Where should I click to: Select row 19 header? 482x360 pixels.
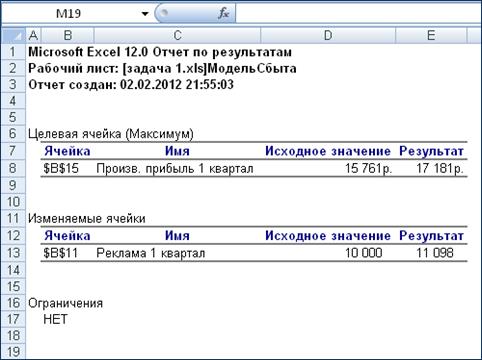pyautogui.click(x=13, y=352)
